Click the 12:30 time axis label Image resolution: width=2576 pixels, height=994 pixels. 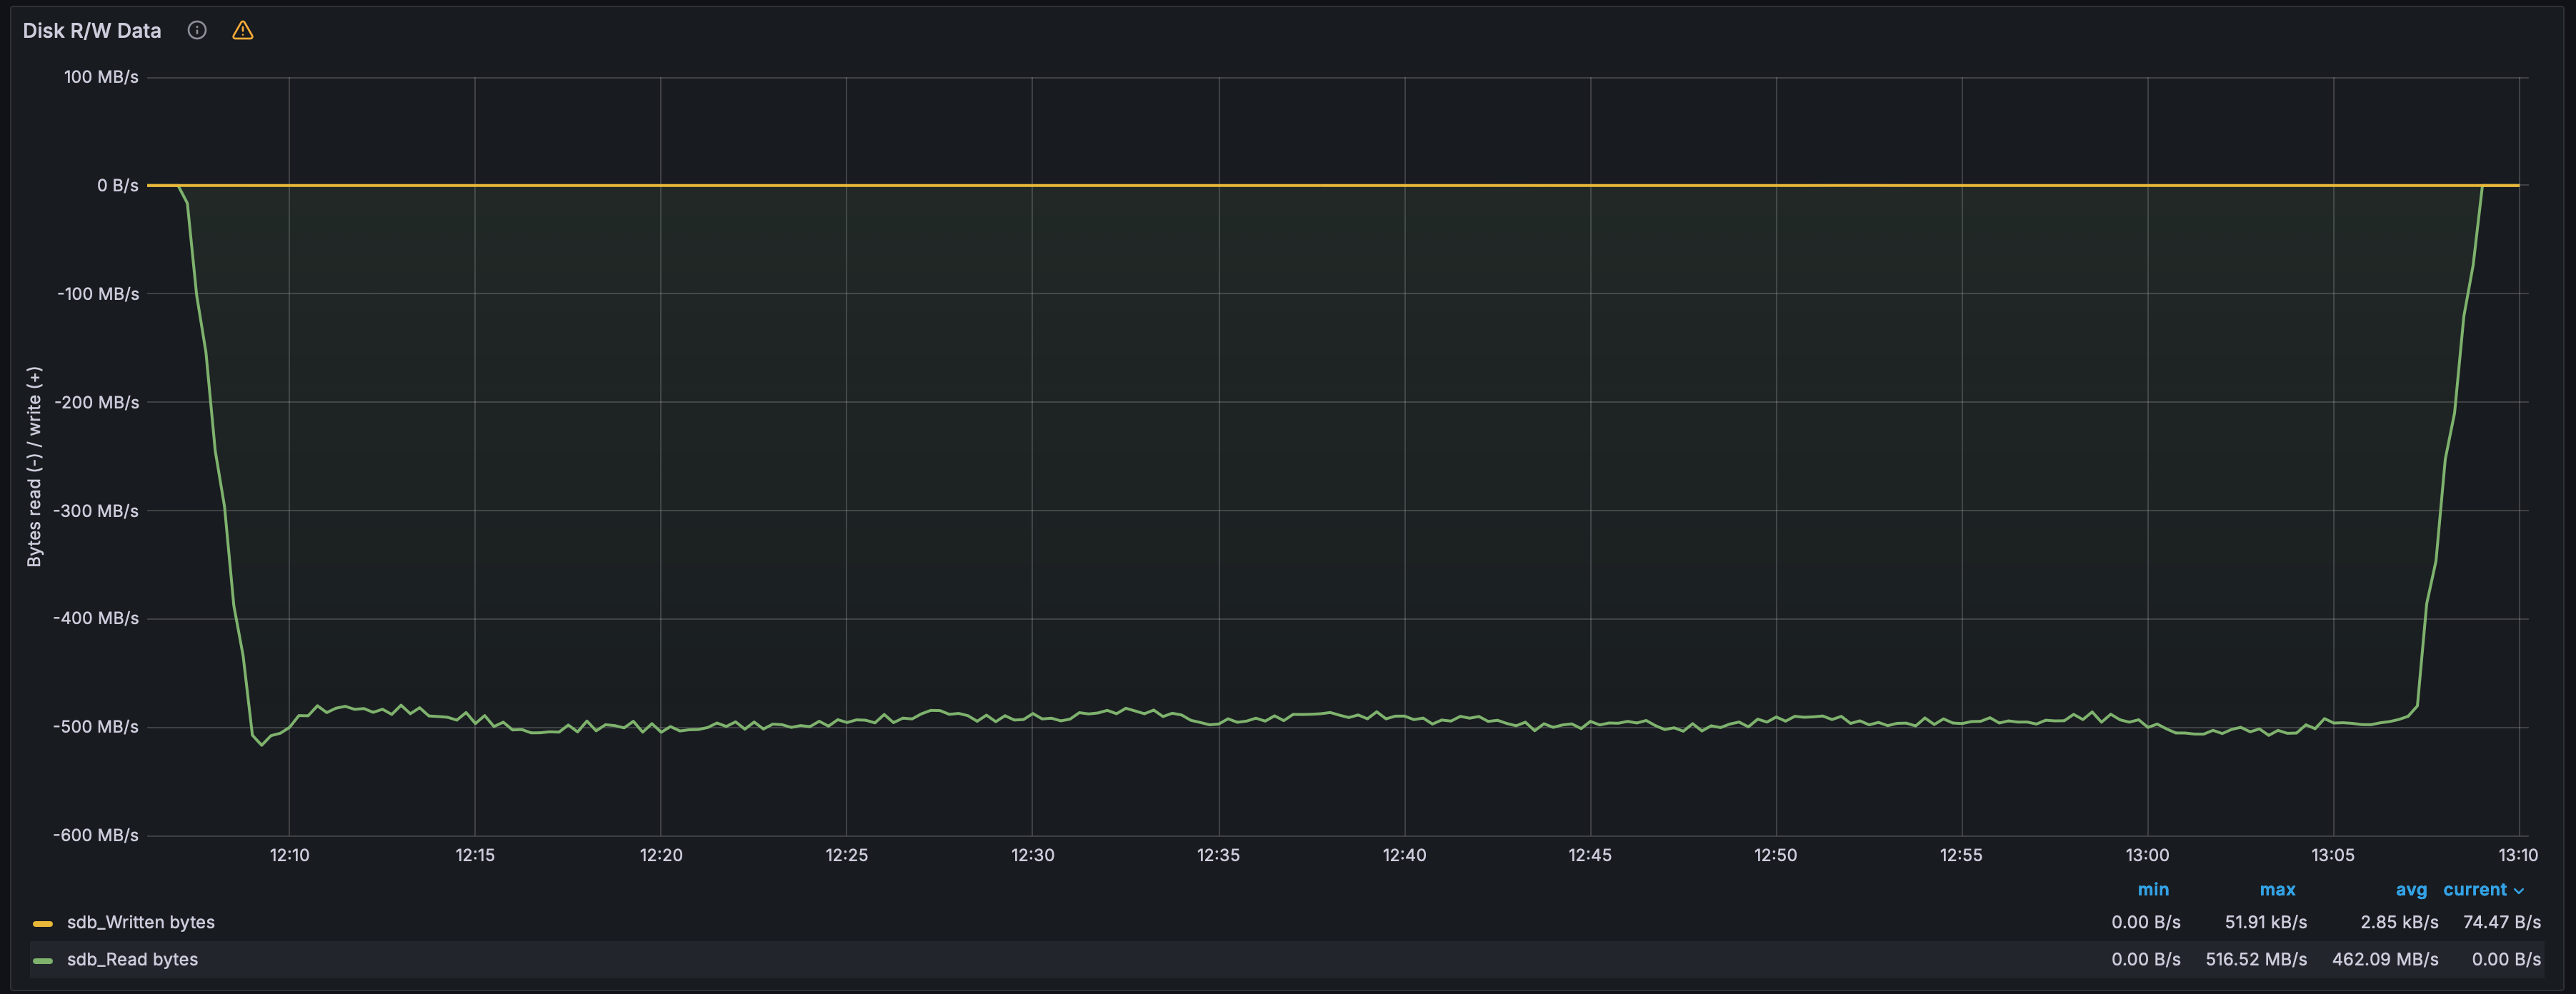1032,855
